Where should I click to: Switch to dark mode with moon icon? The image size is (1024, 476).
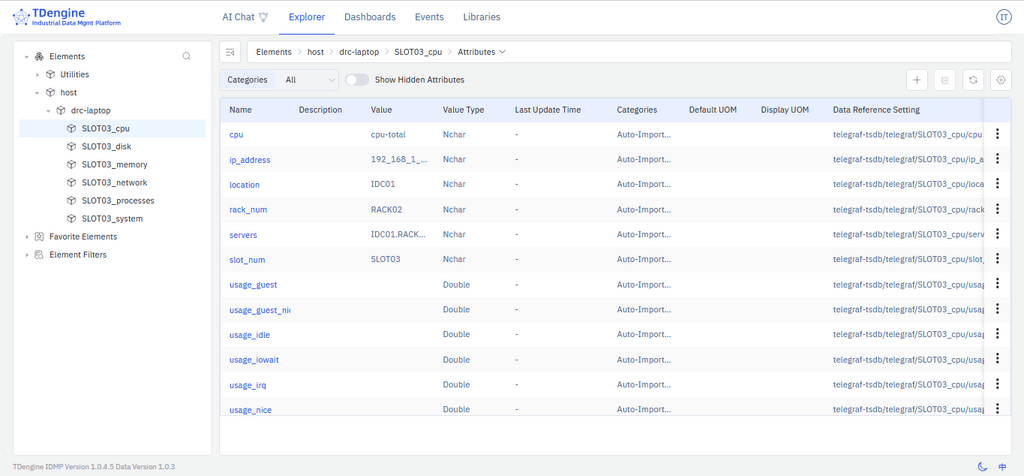(x=982, y=466)
